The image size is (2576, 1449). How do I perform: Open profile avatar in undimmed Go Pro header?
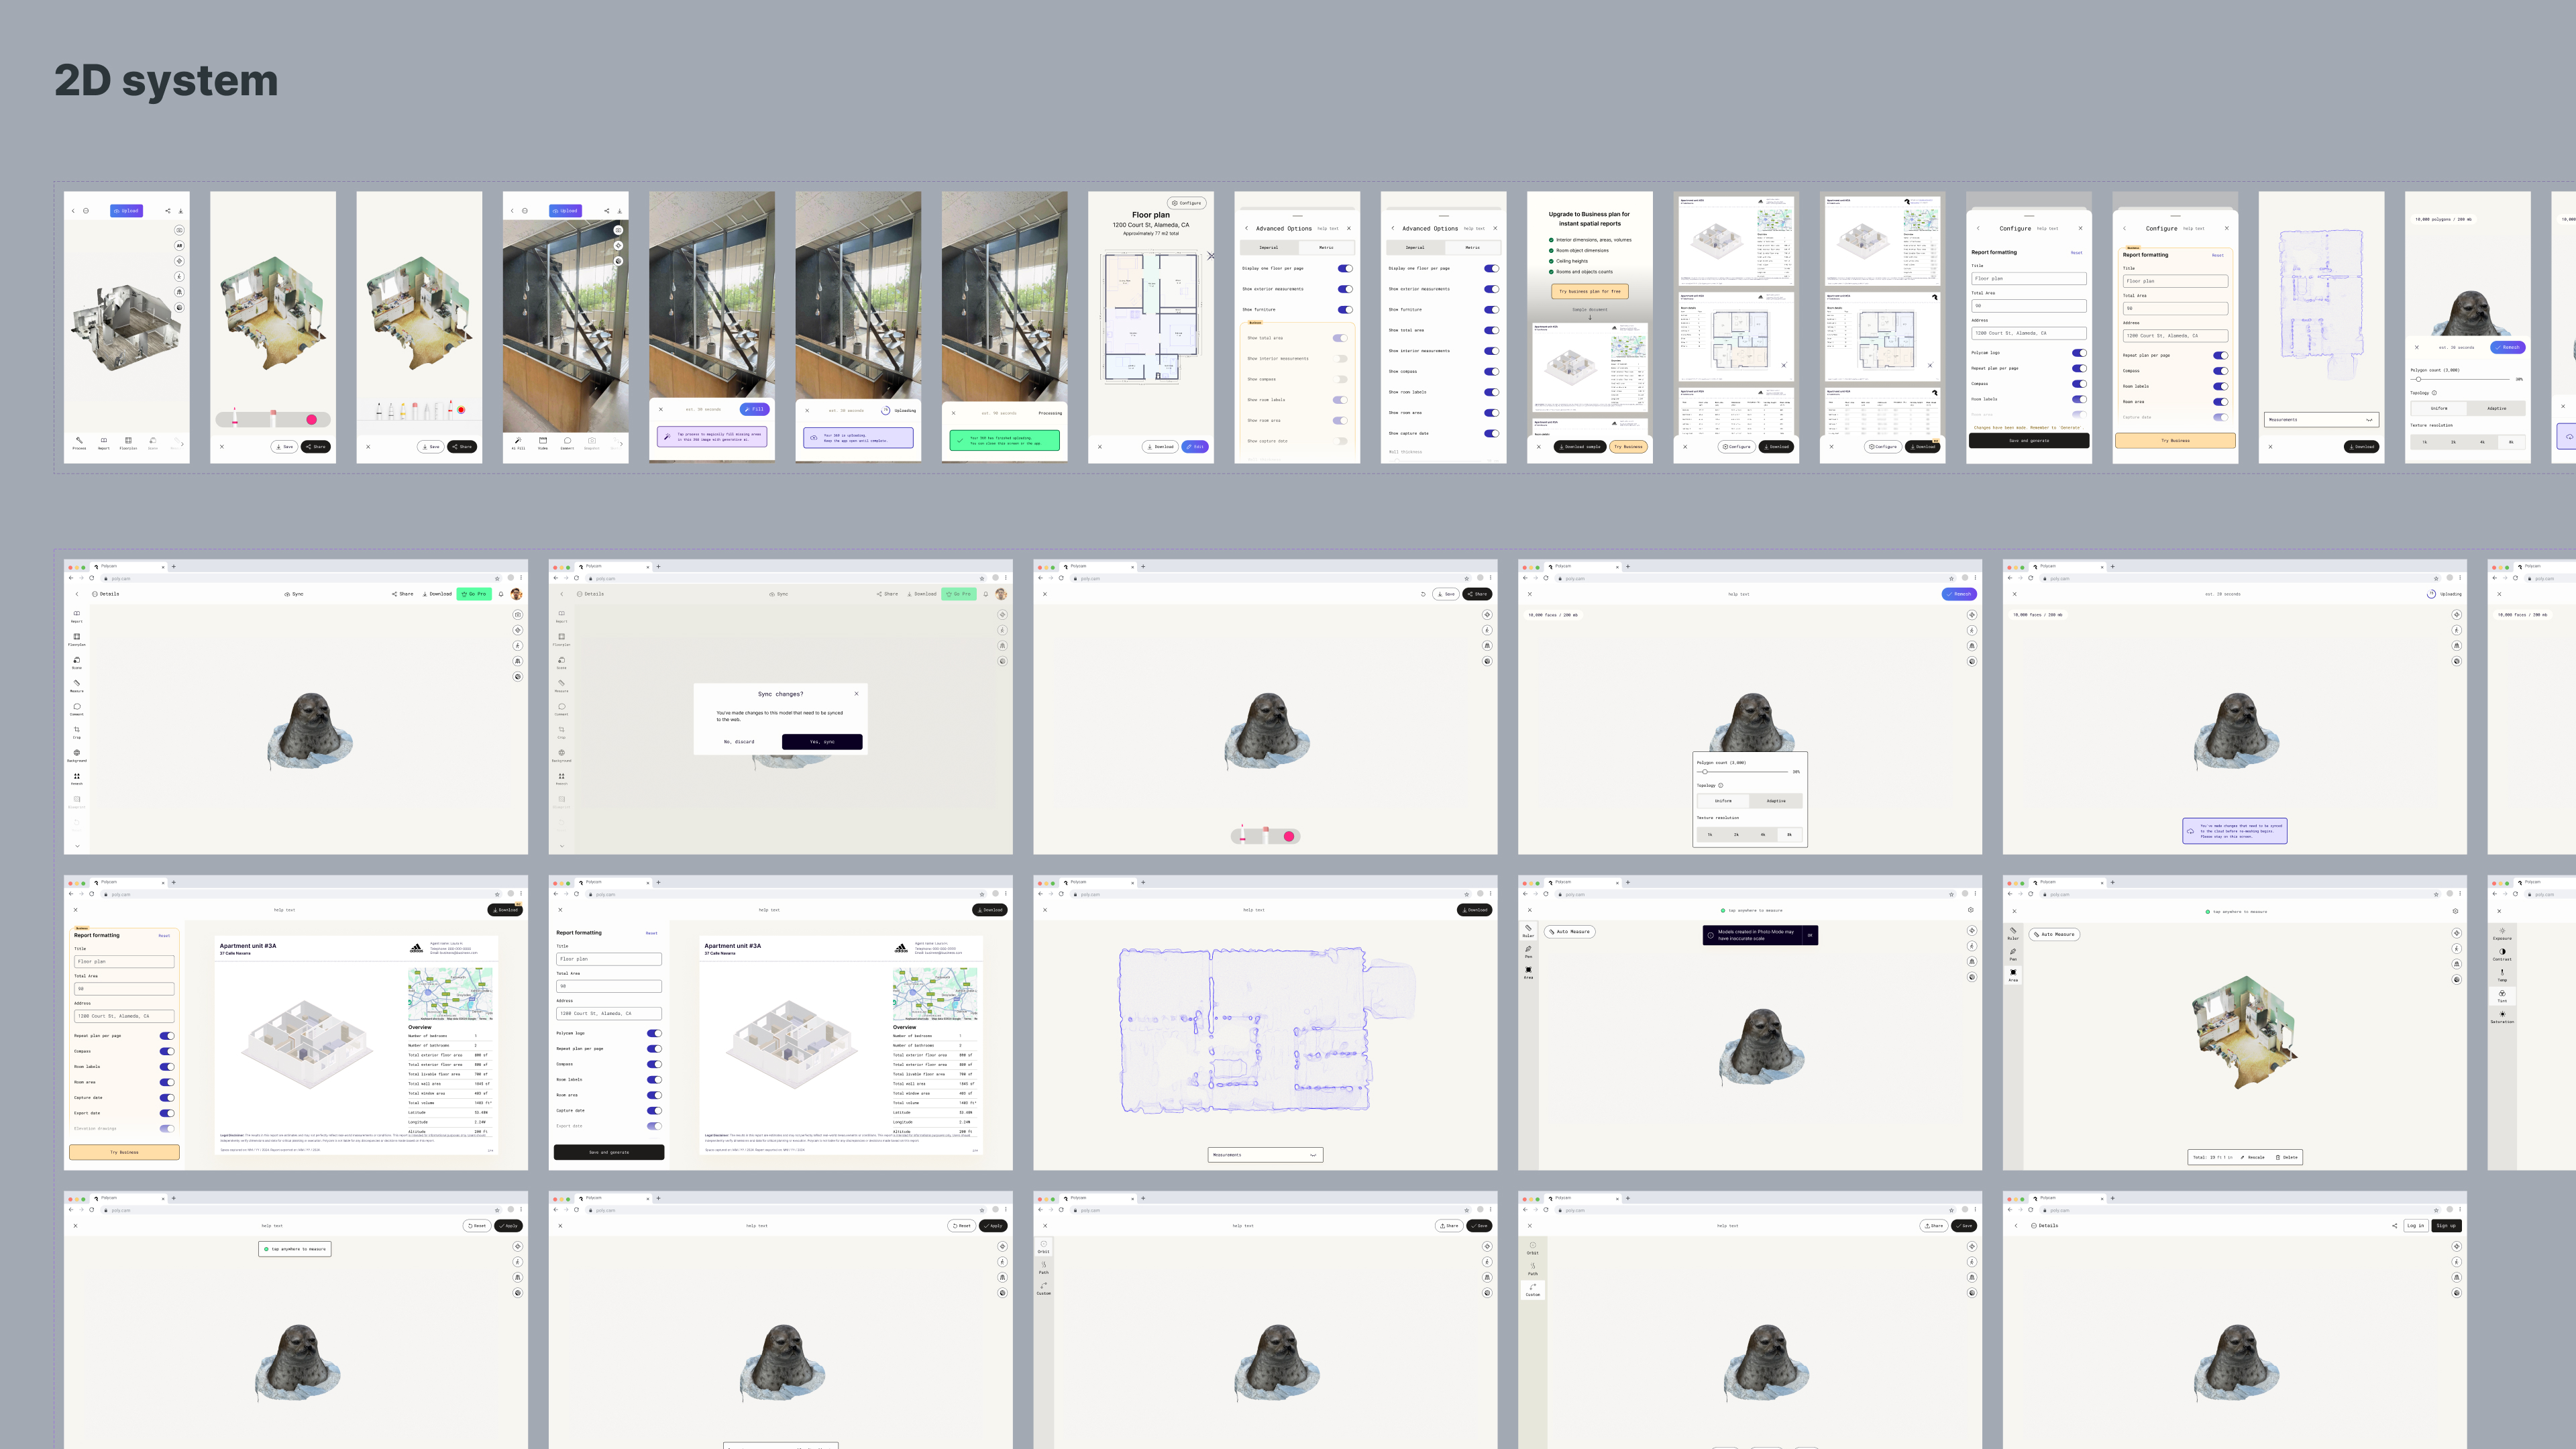(517, 594)
